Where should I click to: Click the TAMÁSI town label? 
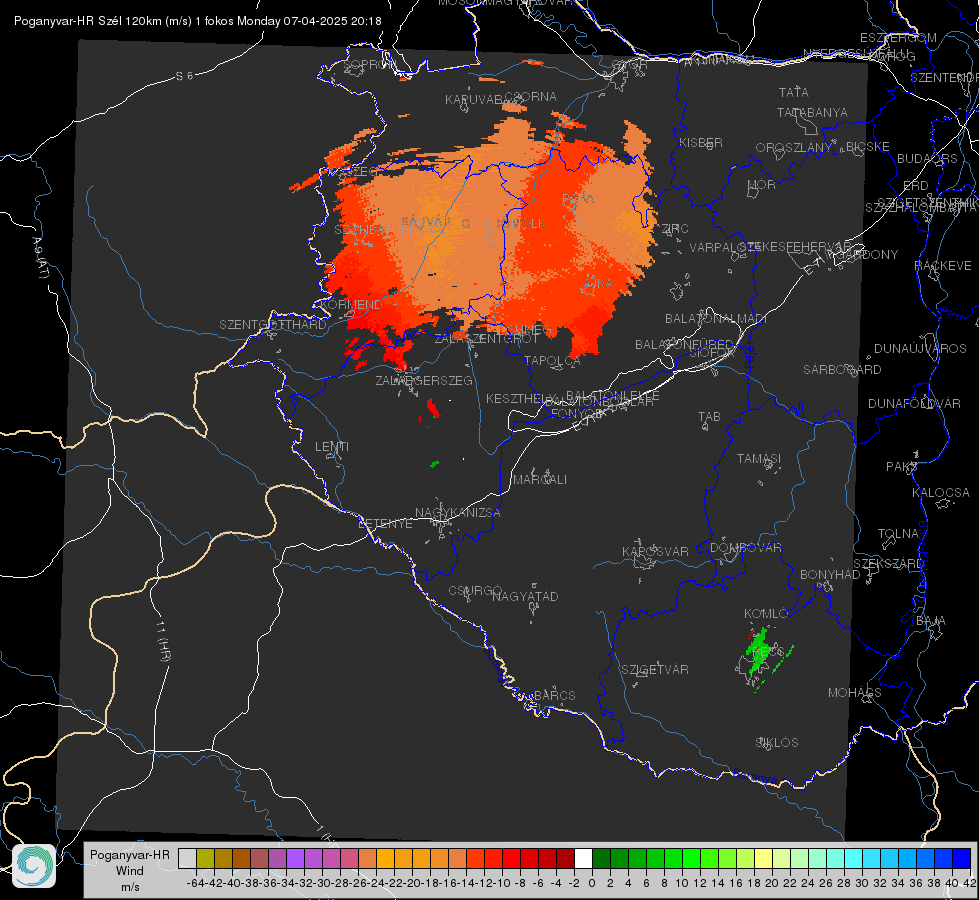(x=759, y=458)
